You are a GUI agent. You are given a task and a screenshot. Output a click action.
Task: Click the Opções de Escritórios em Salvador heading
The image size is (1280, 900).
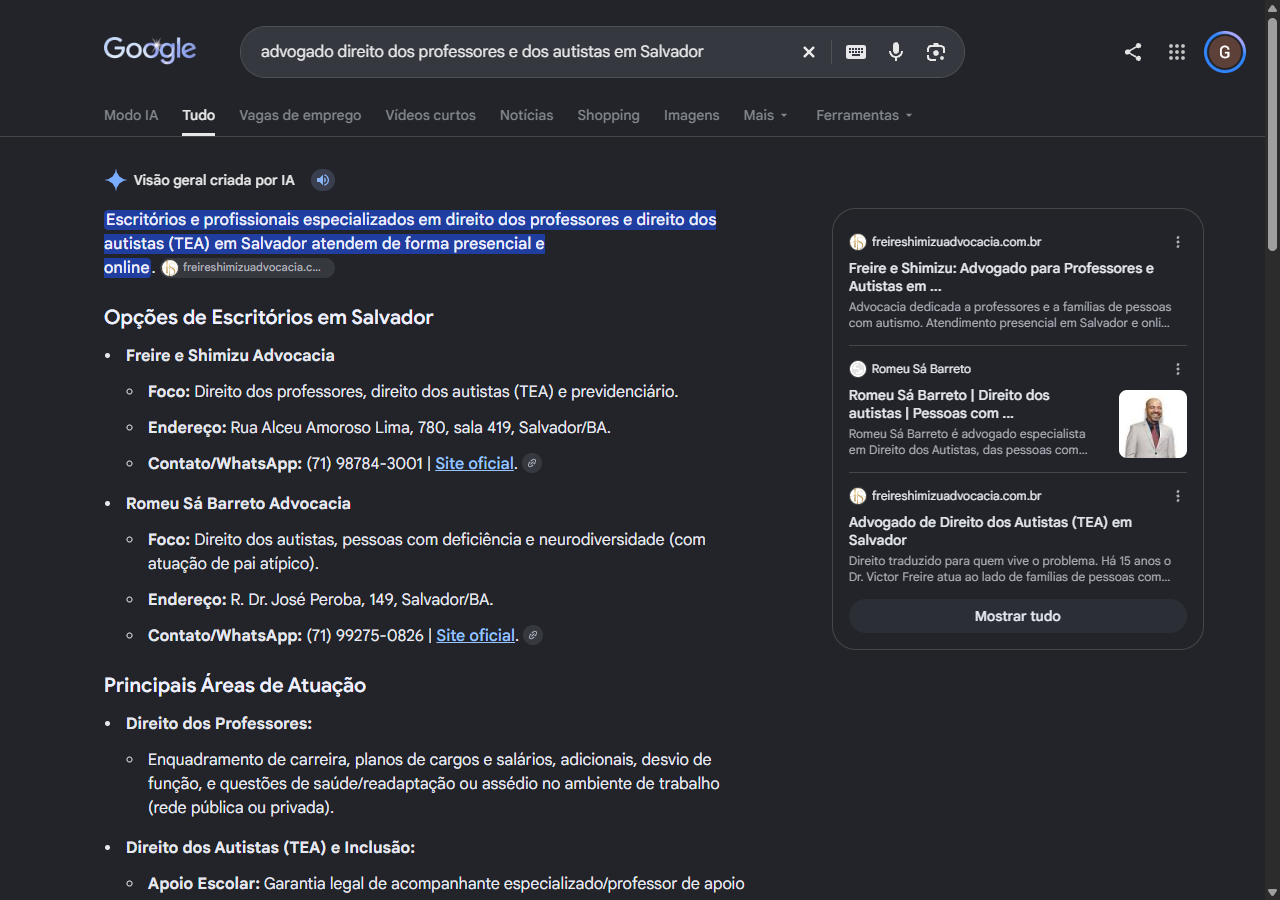(269, 317)
